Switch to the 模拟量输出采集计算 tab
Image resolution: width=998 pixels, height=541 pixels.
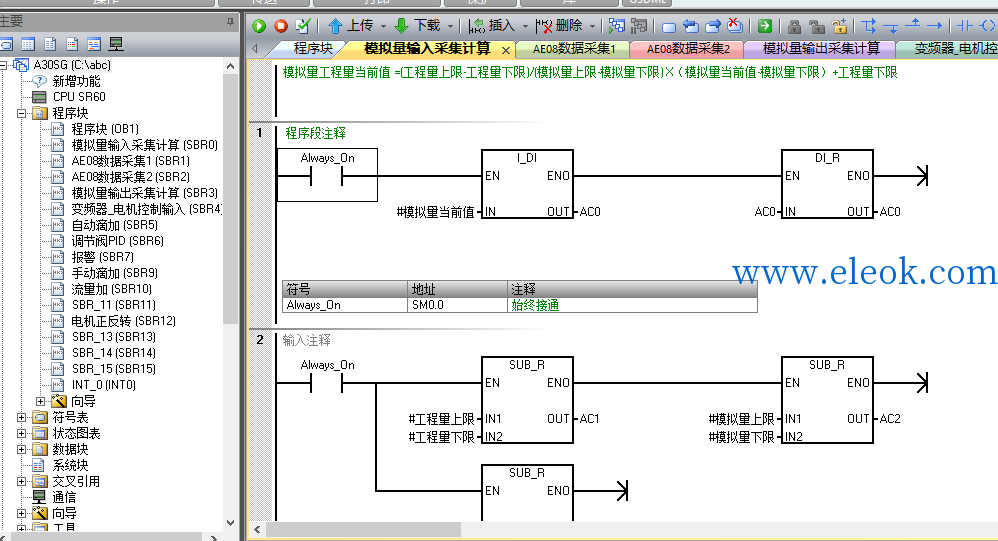(821, 49)
